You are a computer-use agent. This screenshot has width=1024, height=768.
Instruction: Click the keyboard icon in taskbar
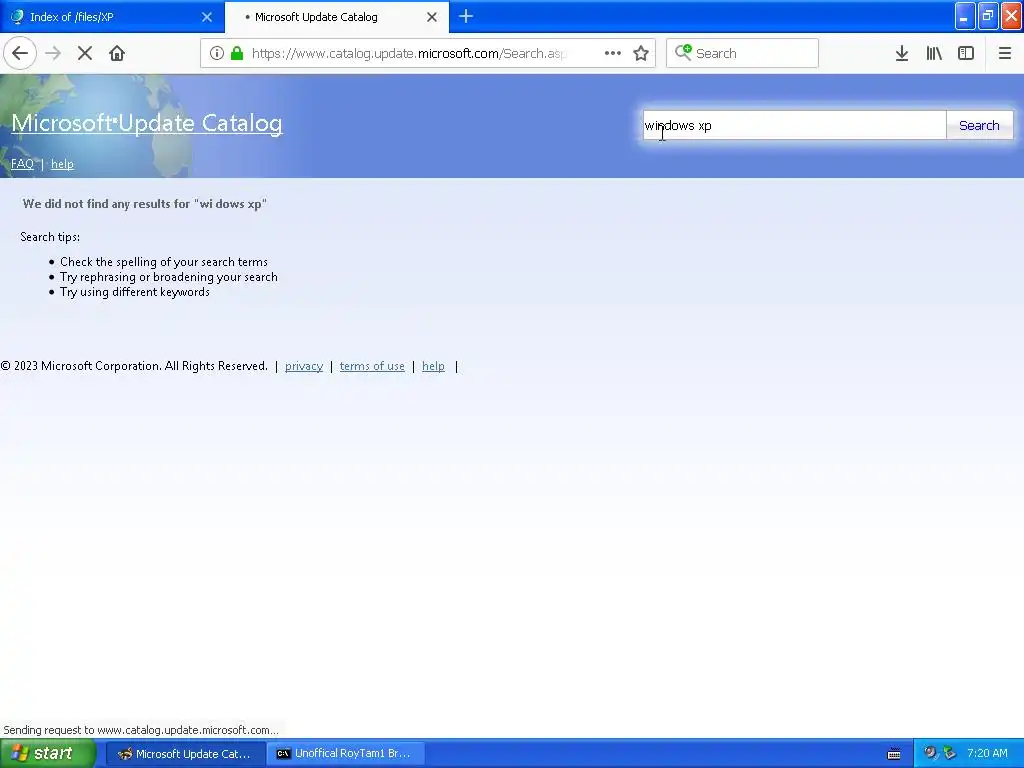(x=894, y=754)
